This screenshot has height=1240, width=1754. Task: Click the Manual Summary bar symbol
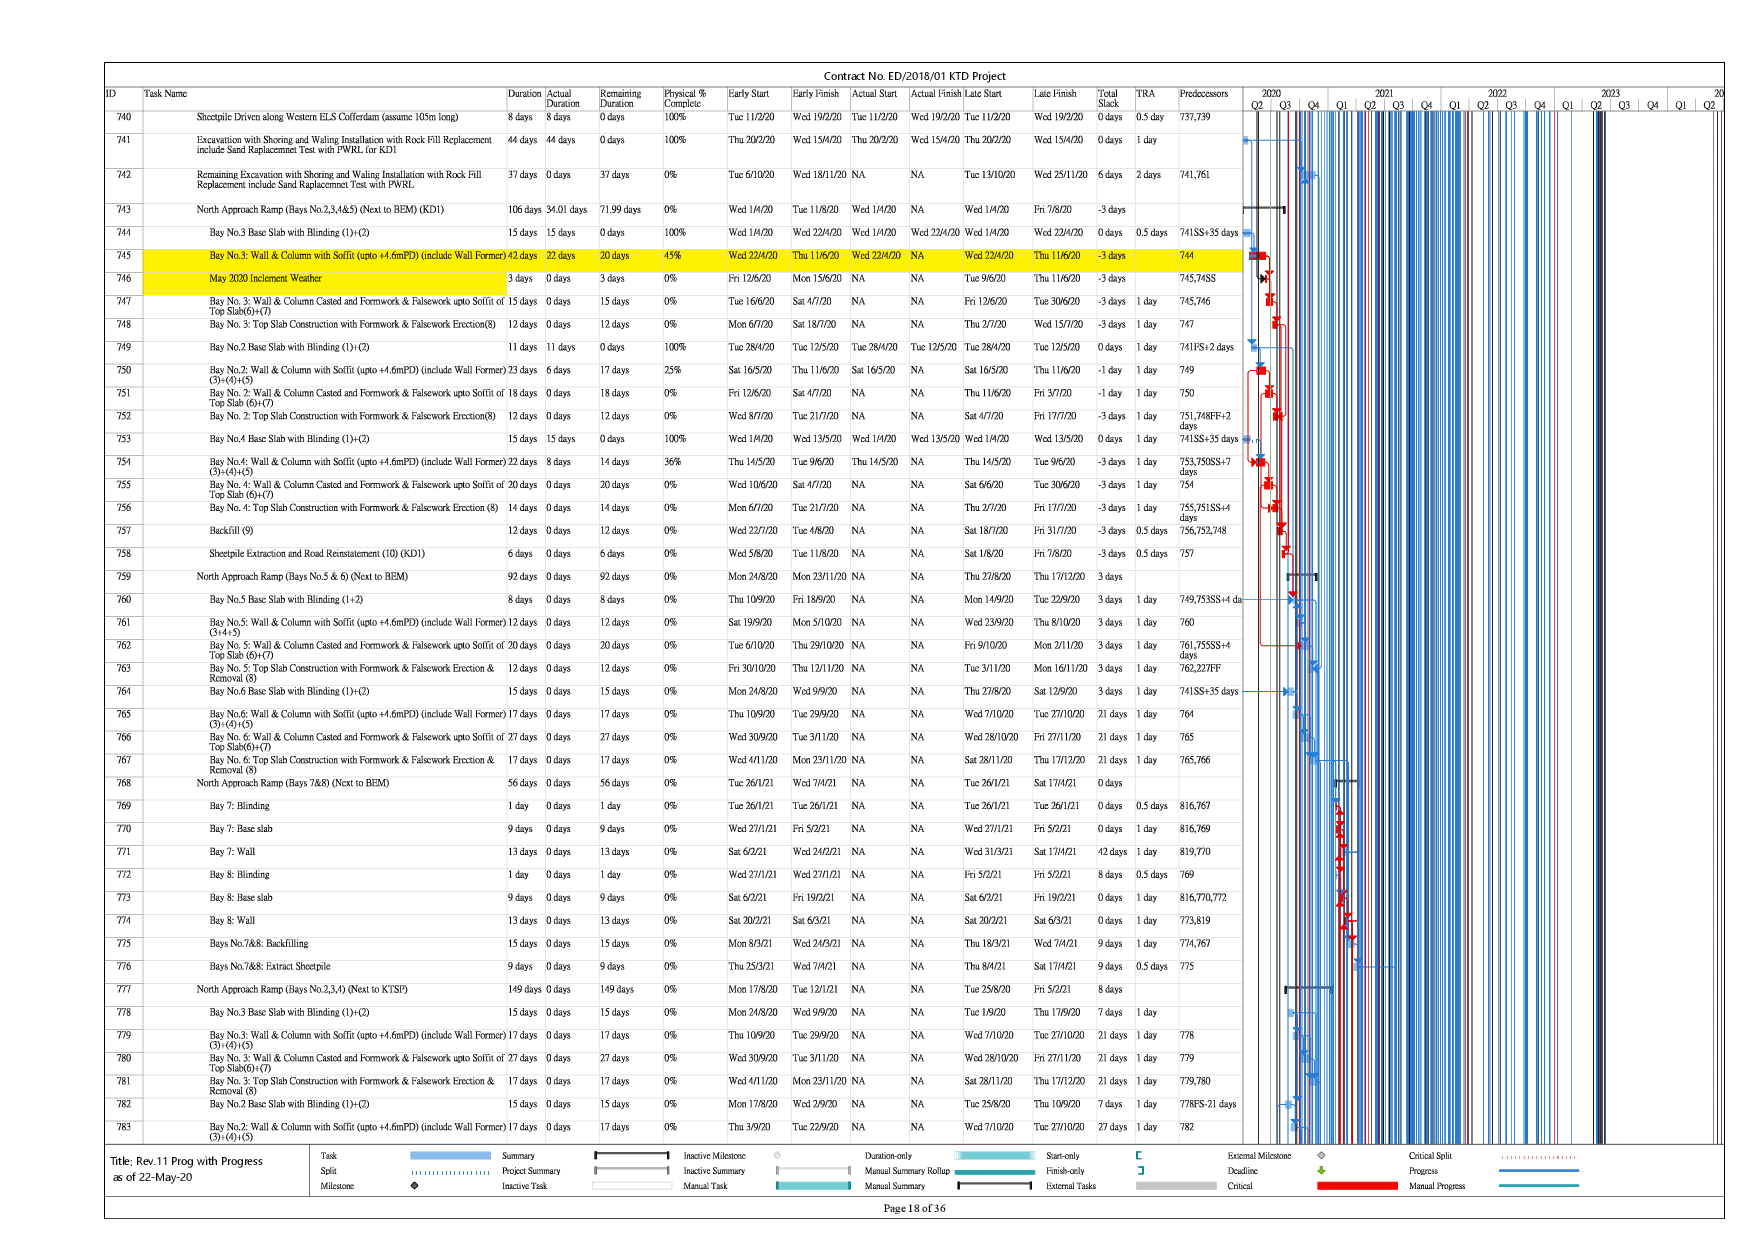pyautogui.click(x=994, y=1186)
